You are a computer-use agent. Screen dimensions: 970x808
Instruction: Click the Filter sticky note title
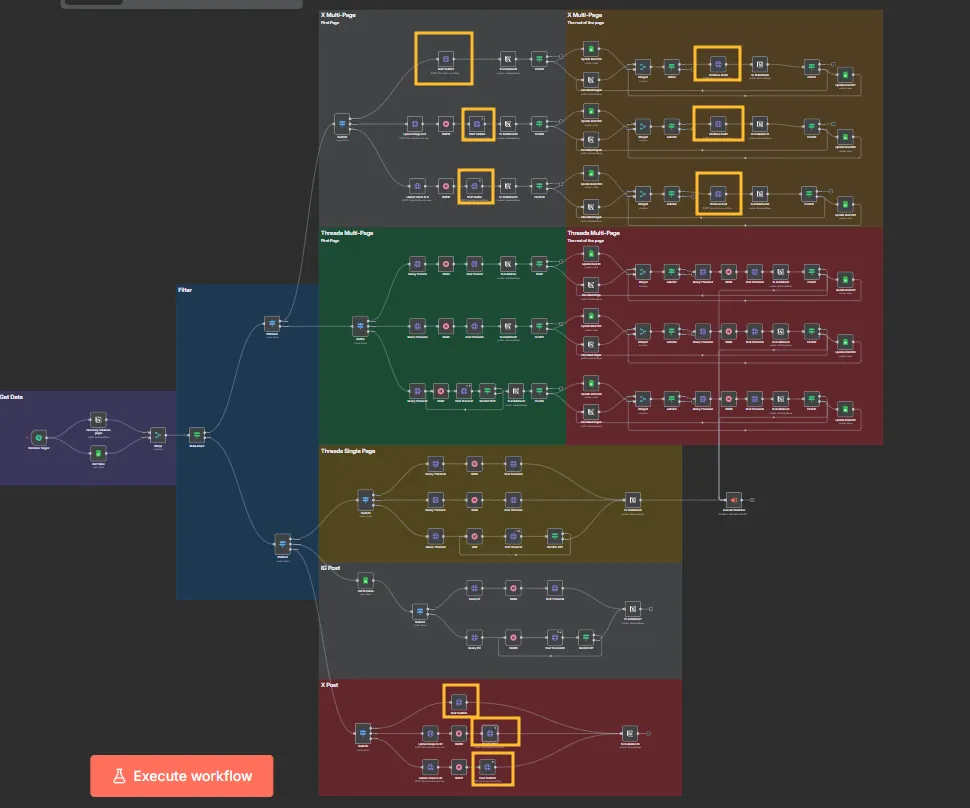coord(185,290)
